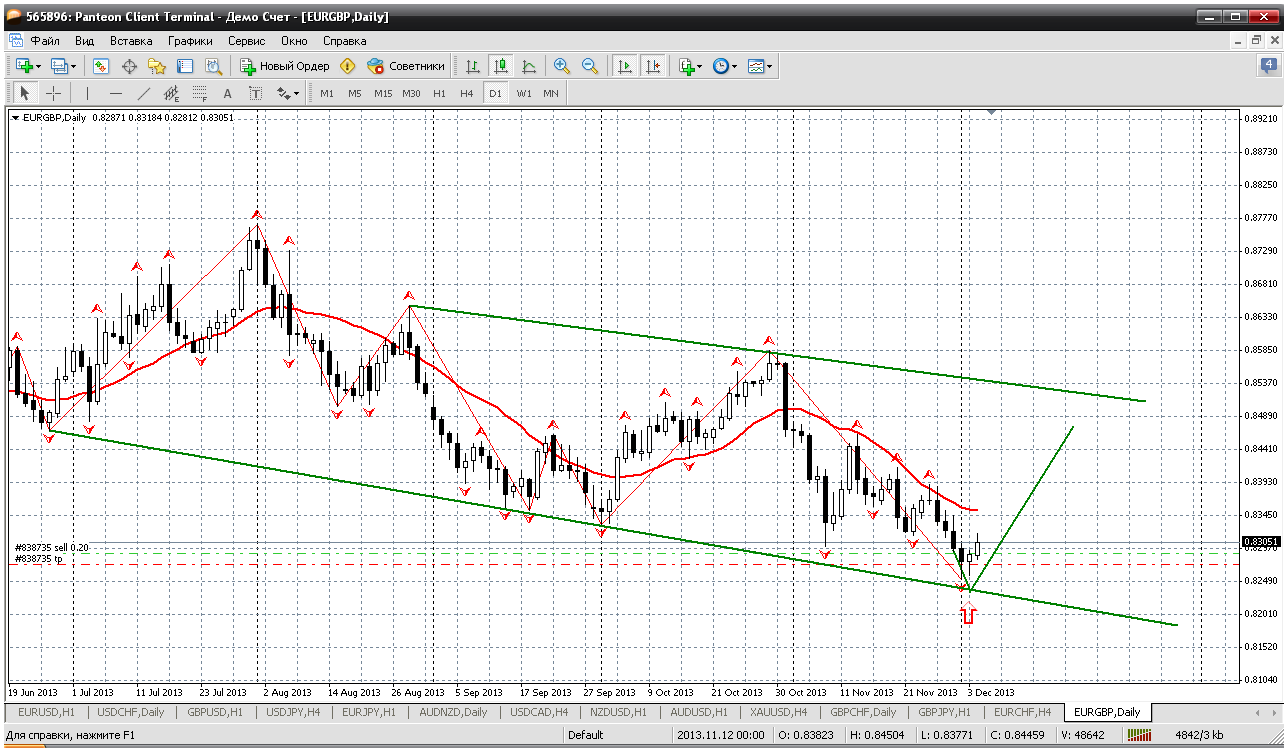Open the Market Watch window icon
The width and height of the screenshot is (1288, 748).
tap(101, 66)
